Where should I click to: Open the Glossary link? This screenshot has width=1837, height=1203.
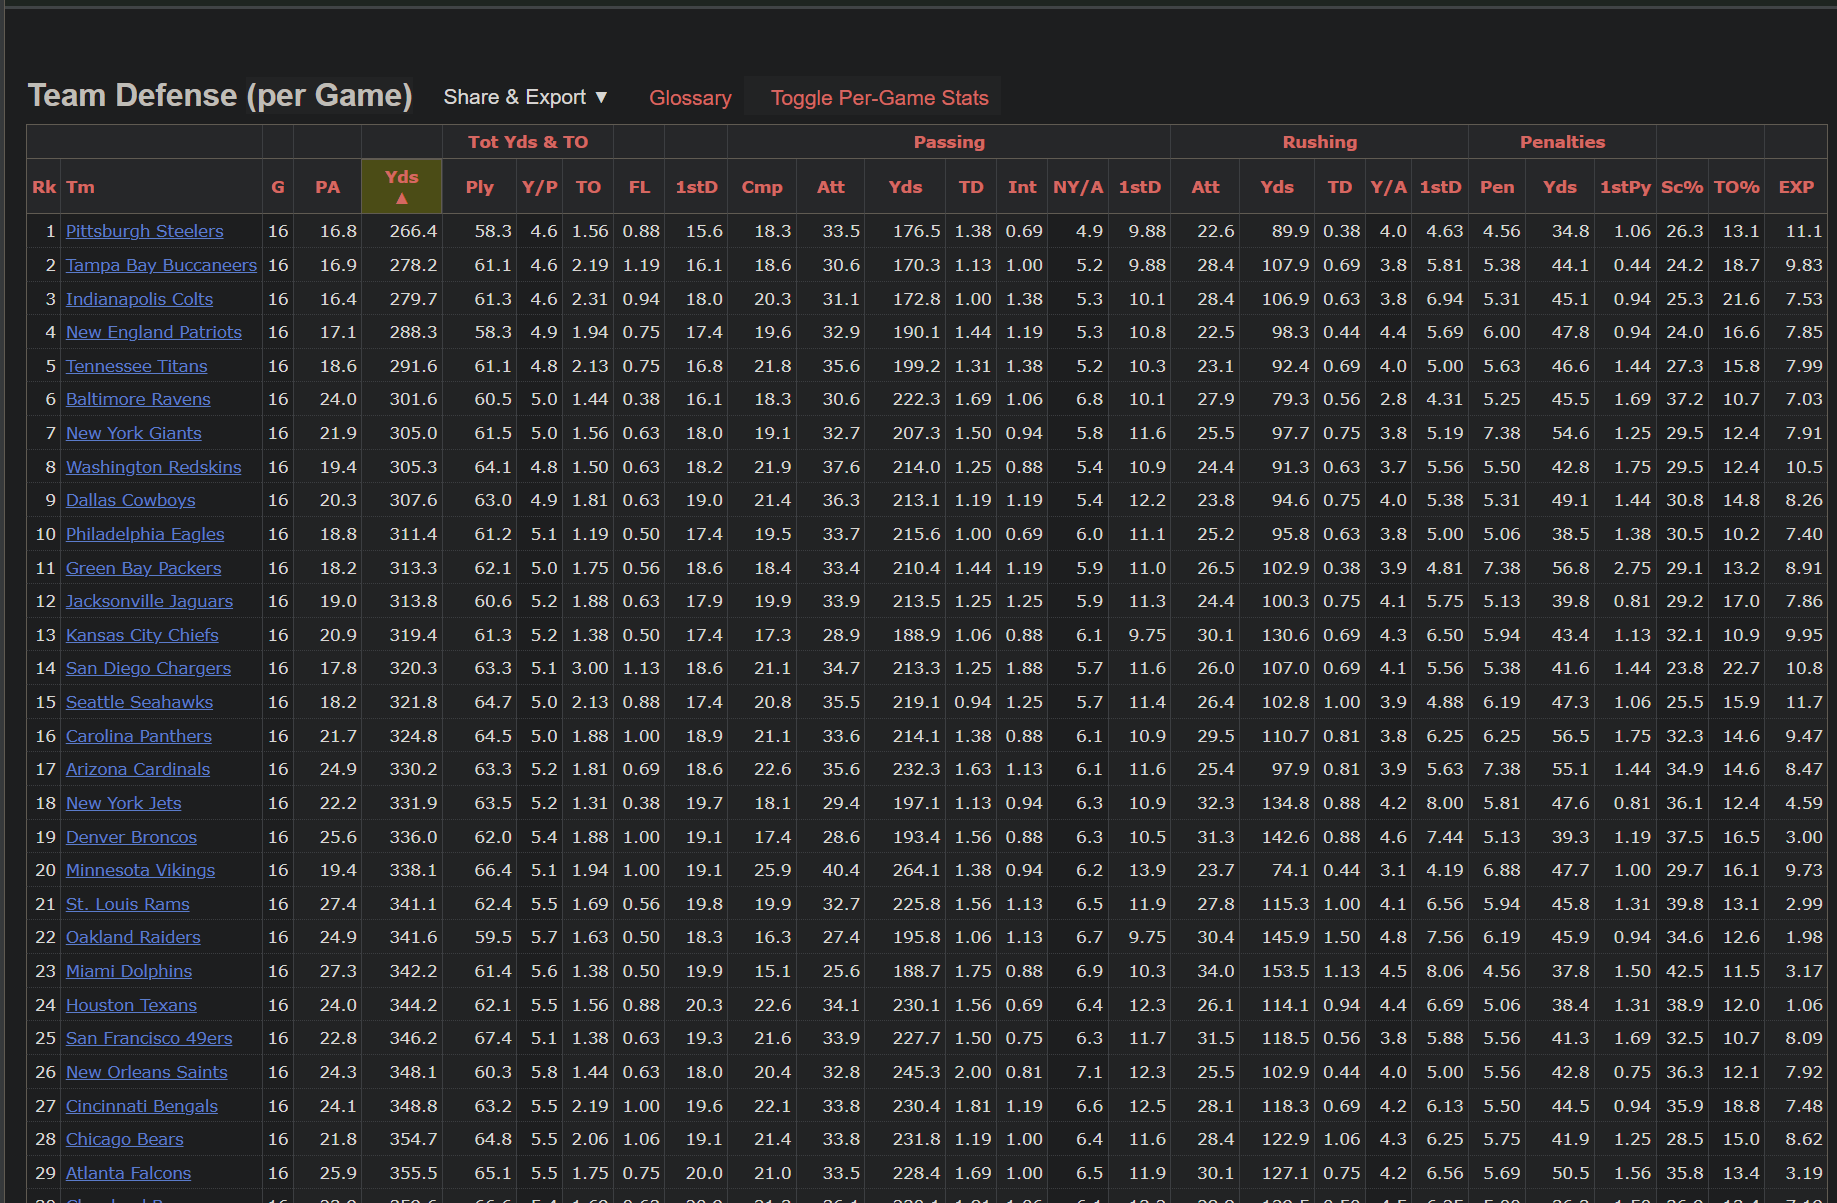pyautogui.click(x=690, y=98)
